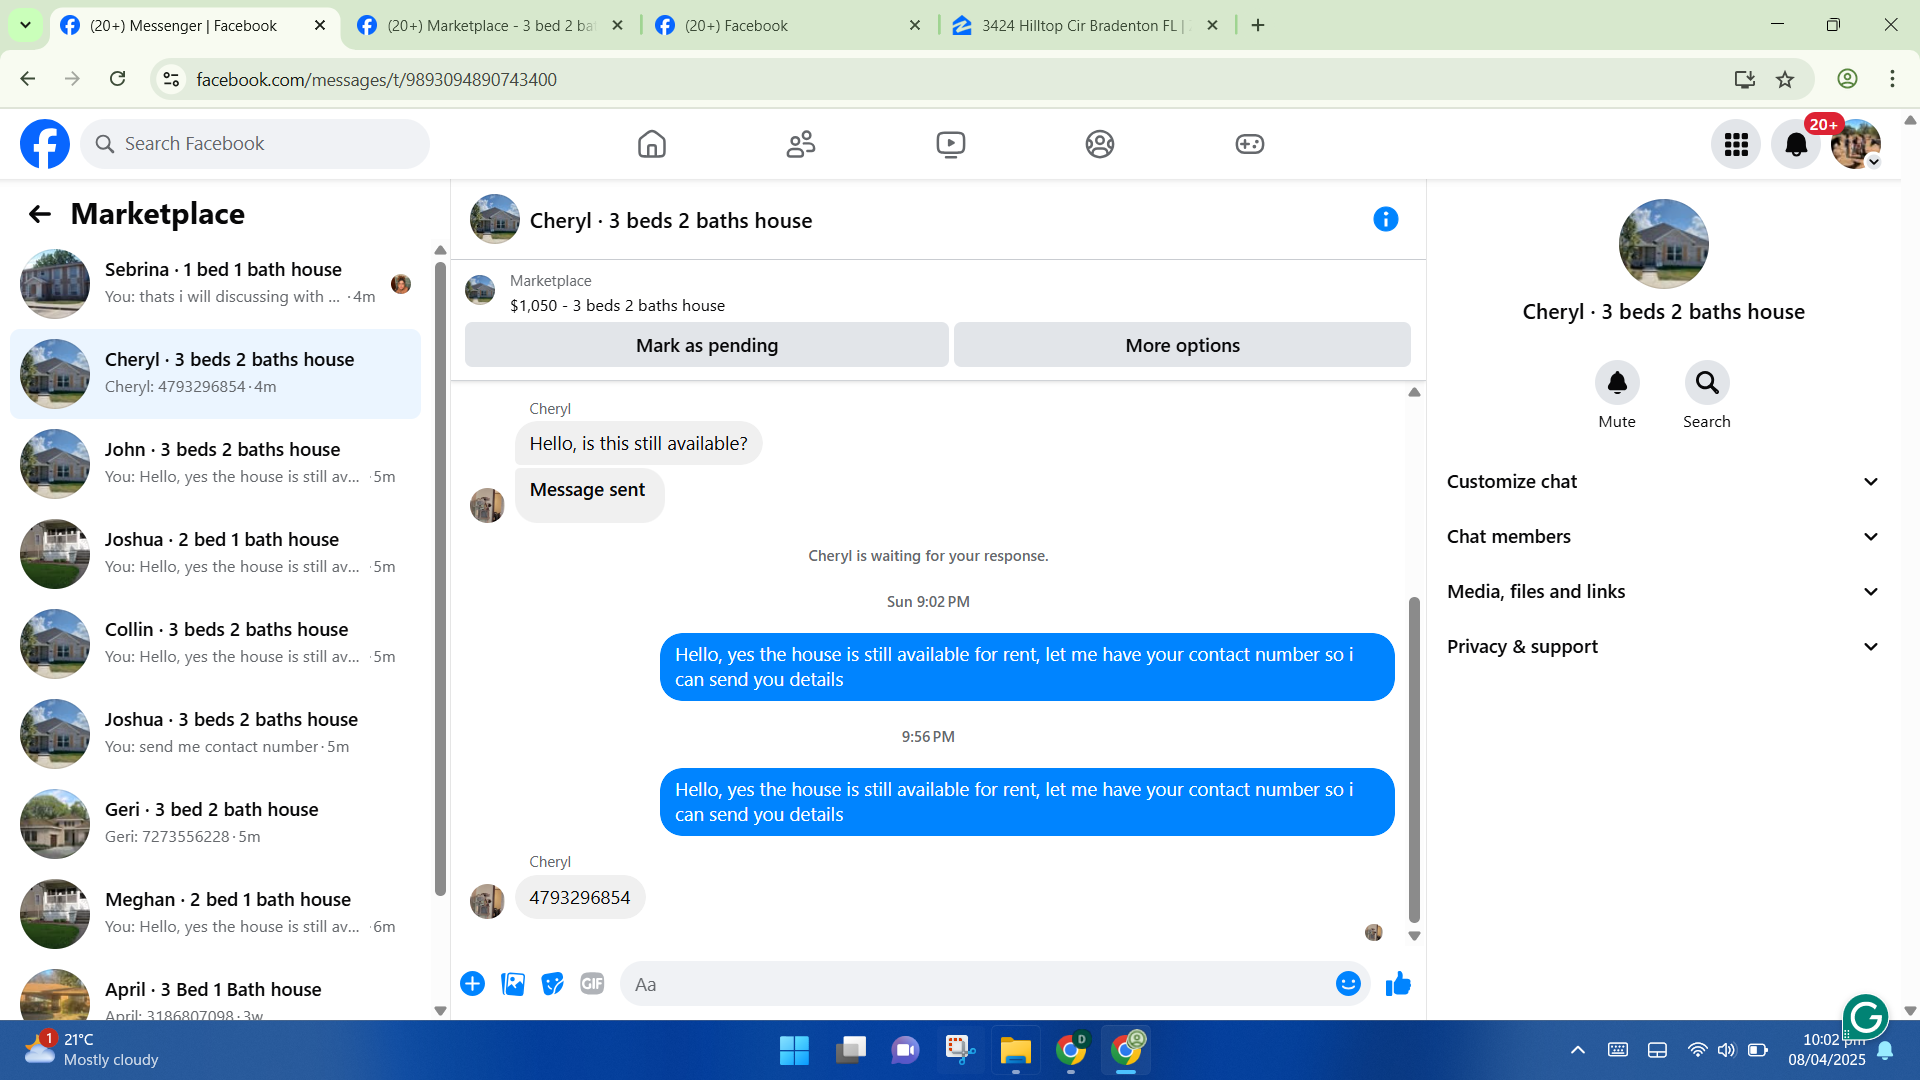Open Facebook Gaming icon in top nav
The height and width of the screenshot is (1080, 1920).
(x=1249, y=144)
